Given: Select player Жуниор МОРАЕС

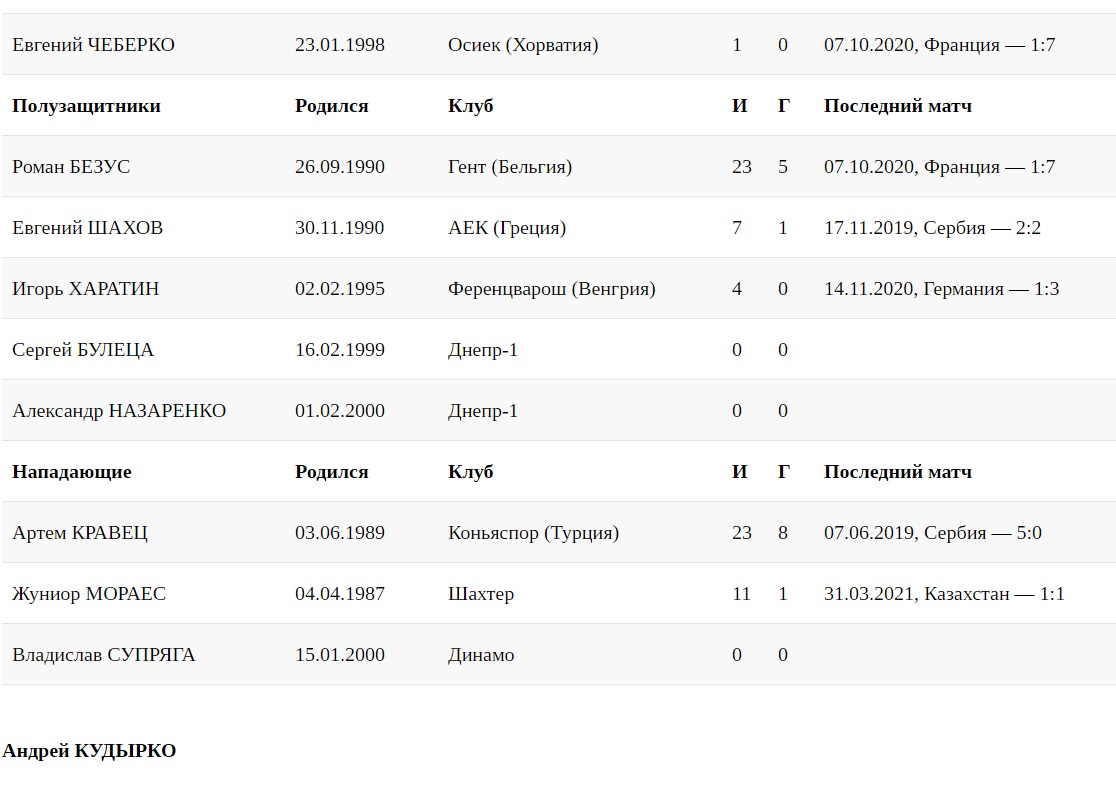Looking at the screenshot, I should point(89,594).
